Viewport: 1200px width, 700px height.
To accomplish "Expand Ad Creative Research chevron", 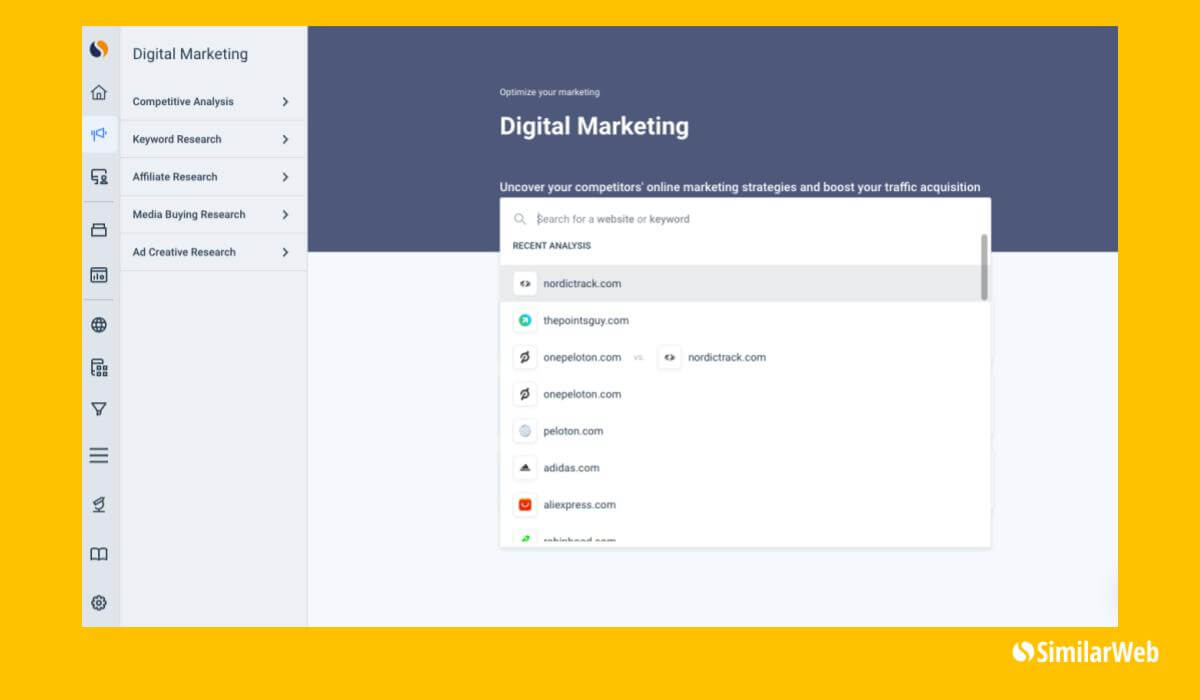I will (x=285, y=252).
